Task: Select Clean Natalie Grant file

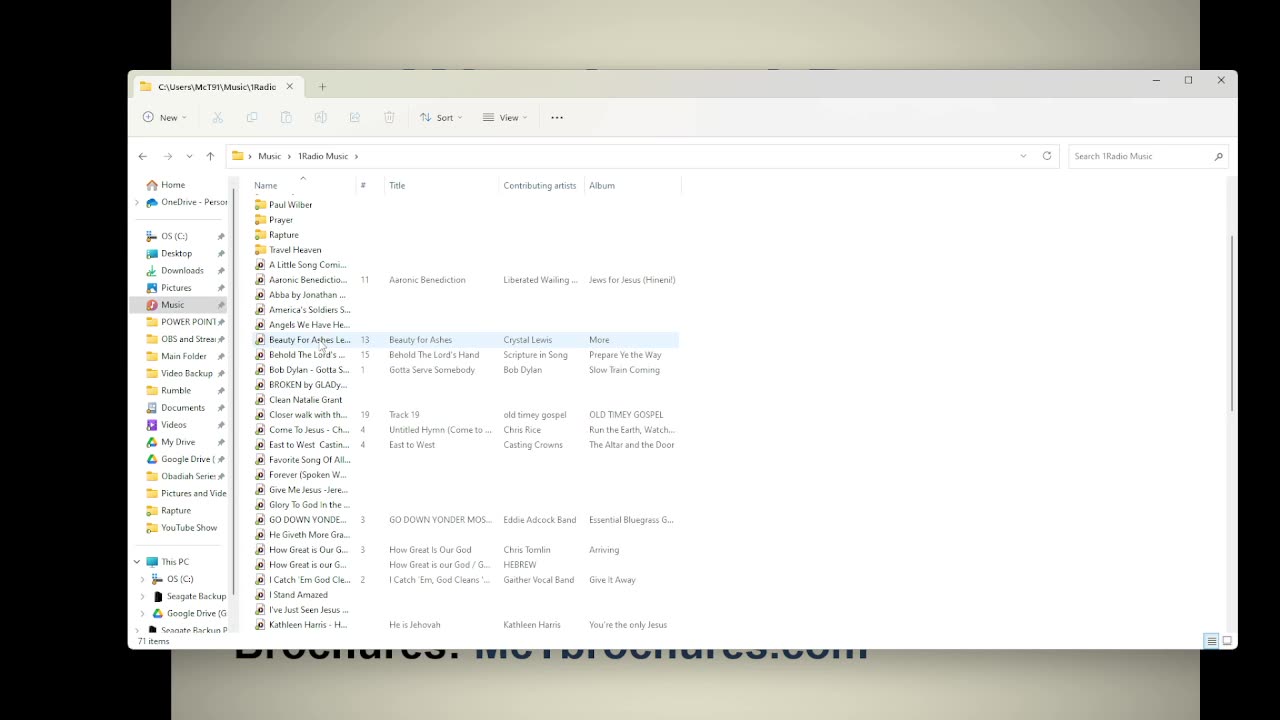Action: (x=466, y=400)
